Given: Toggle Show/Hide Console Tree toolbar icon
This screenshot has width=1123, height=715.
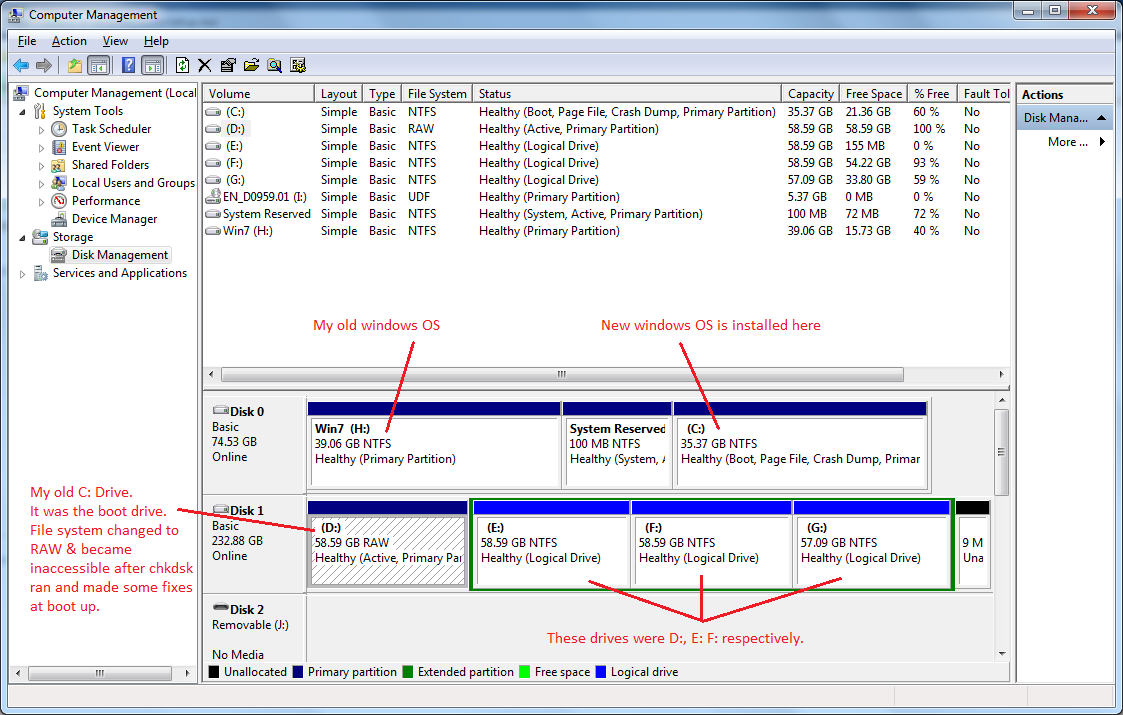Looking at the screenshot, I should pyautogui.click(x=98, y=66).
